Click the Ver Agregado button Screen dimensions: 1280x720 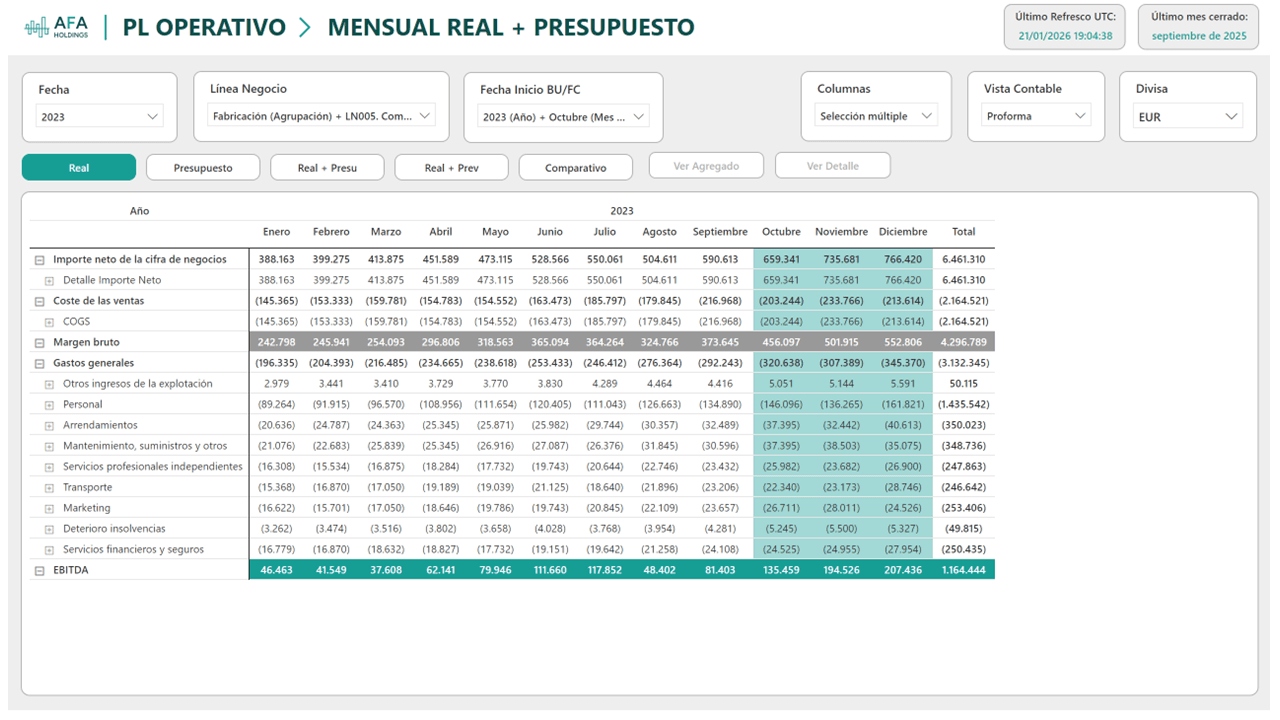(x=707, y=166)
